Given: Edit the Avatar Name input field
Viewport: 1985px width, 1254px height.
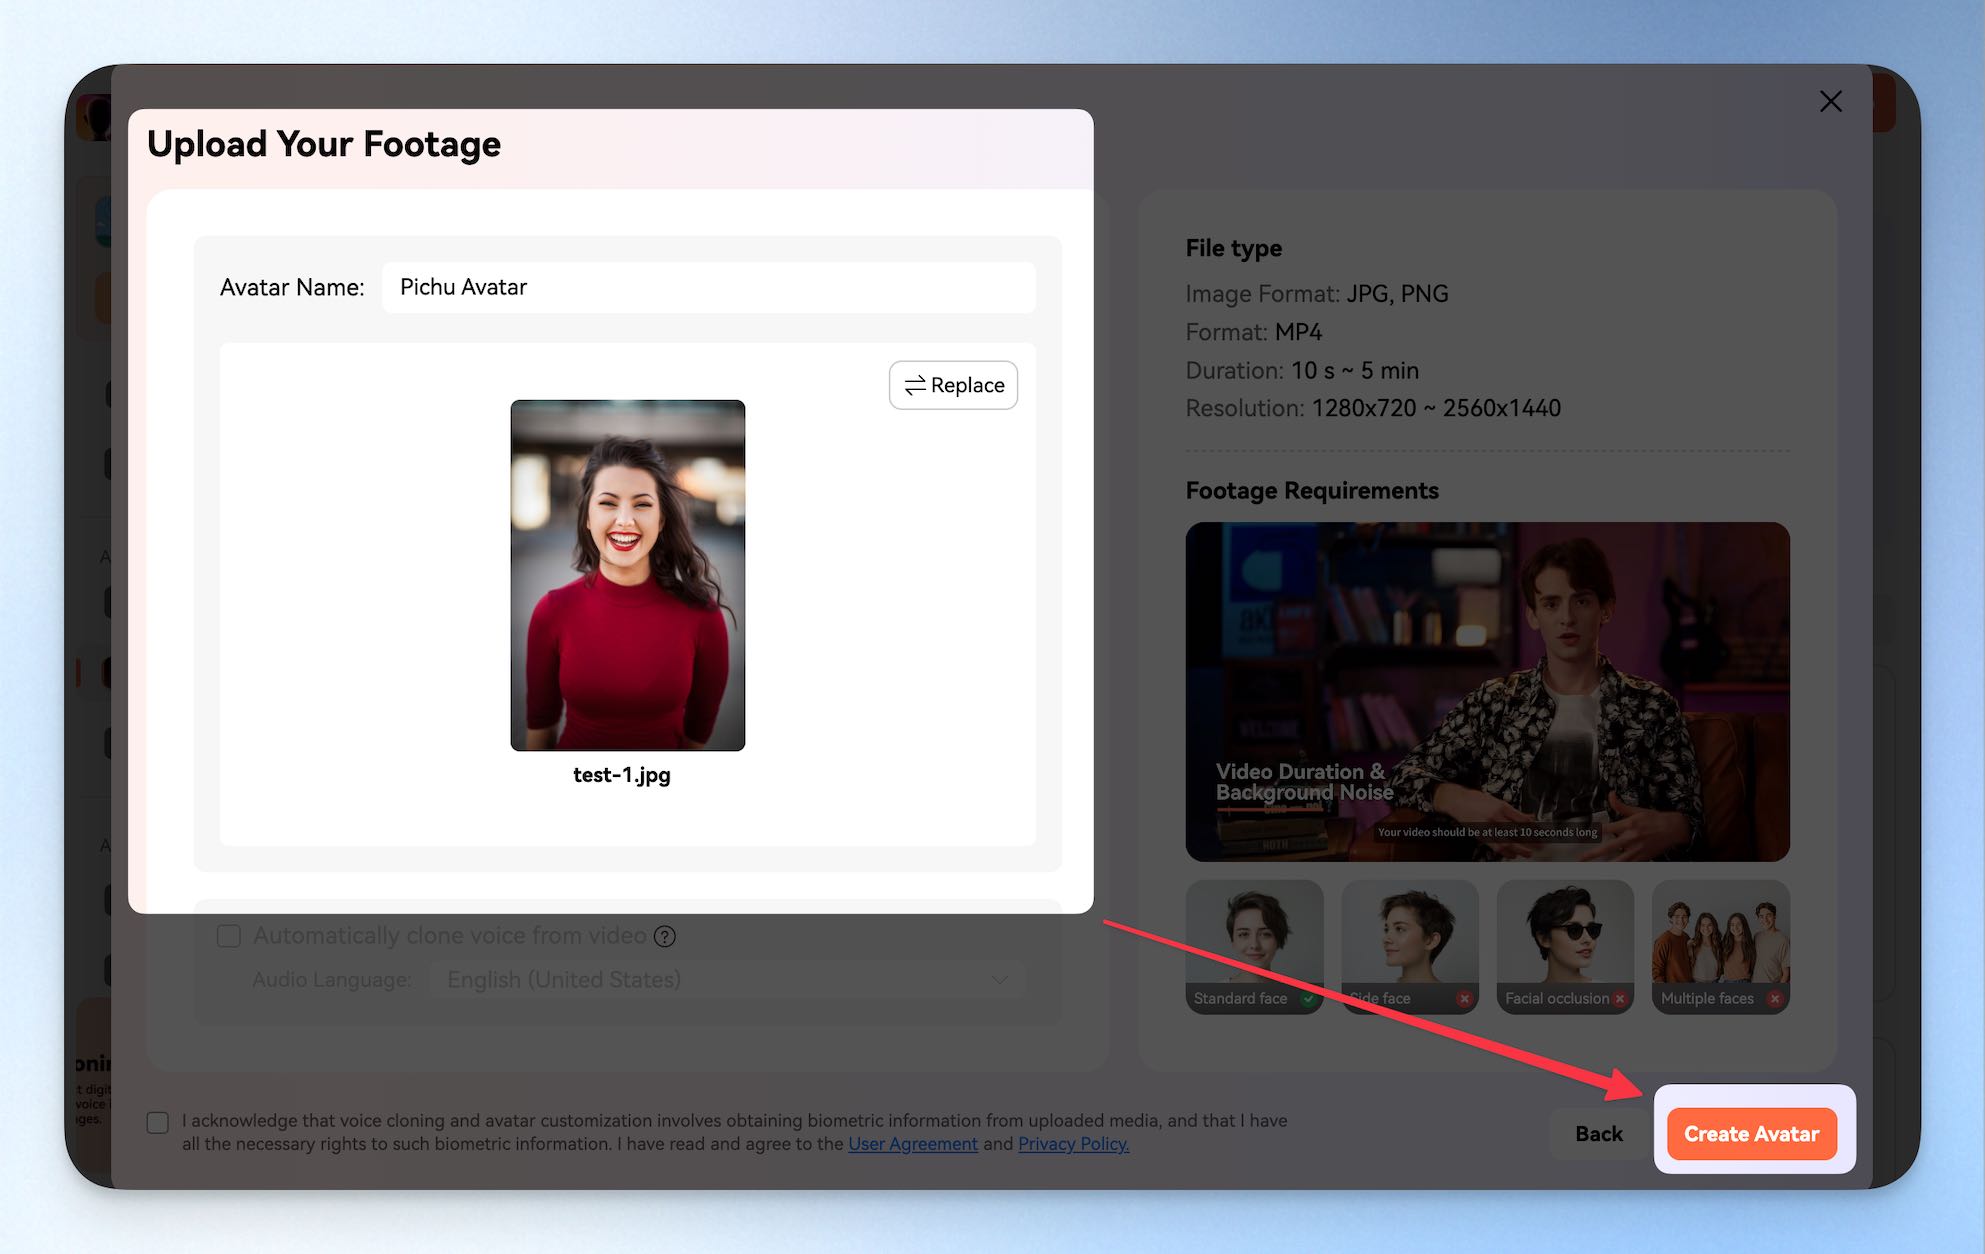Looking at the screenshot, I should (709, 287).
